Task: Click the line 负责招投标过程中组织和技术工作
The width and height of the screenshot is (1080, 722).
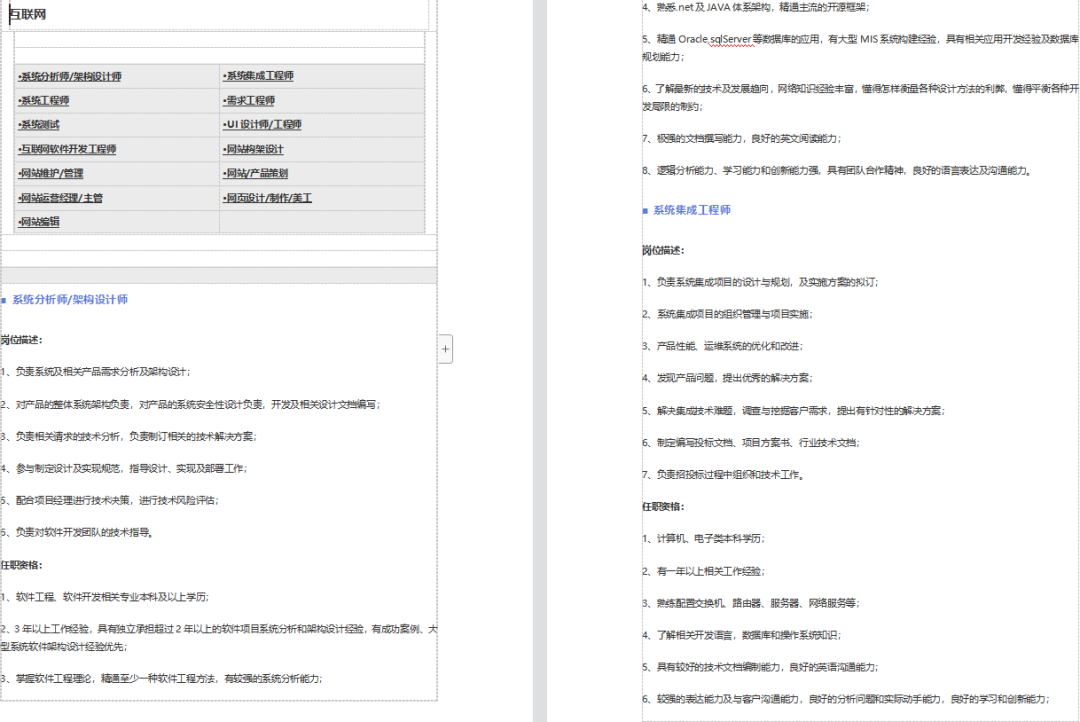Action: point(723,475)
